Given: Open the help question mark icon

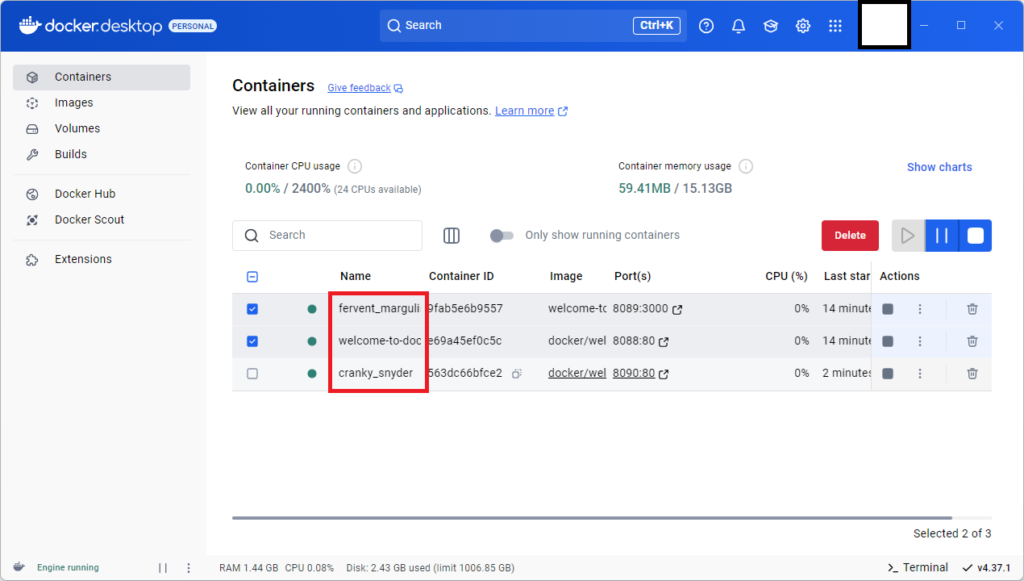Looking at the screenshot, I should point(706,25).
